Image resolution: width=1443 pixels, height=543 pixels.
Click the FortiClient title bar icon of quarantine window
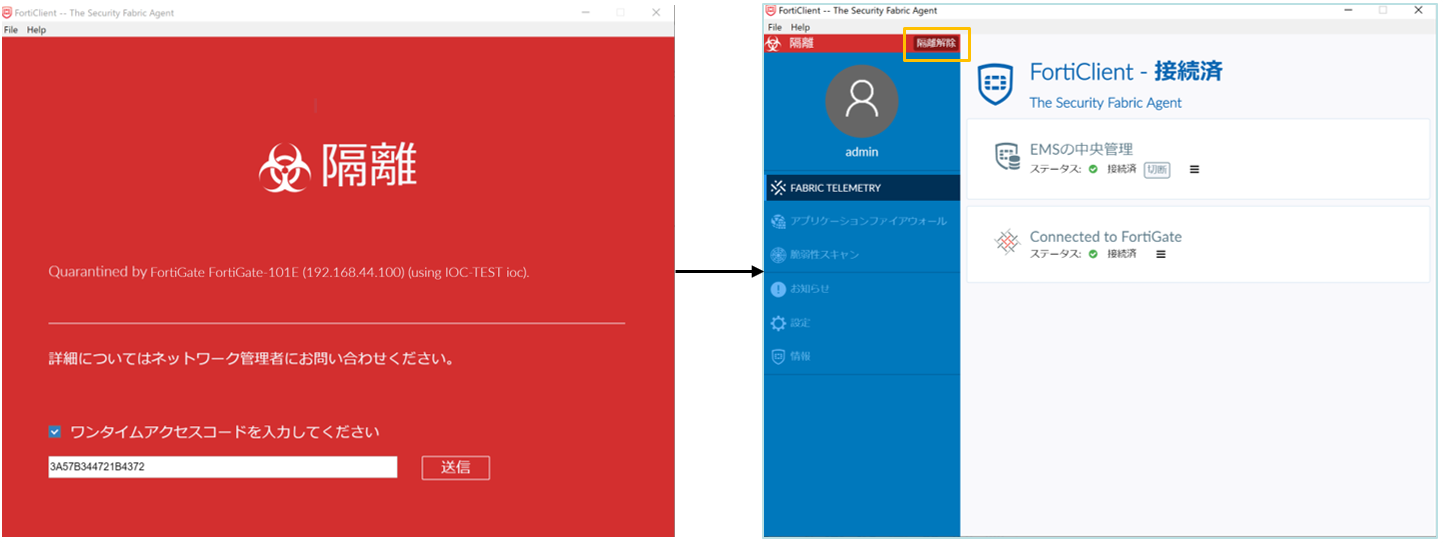coord(8,12)
